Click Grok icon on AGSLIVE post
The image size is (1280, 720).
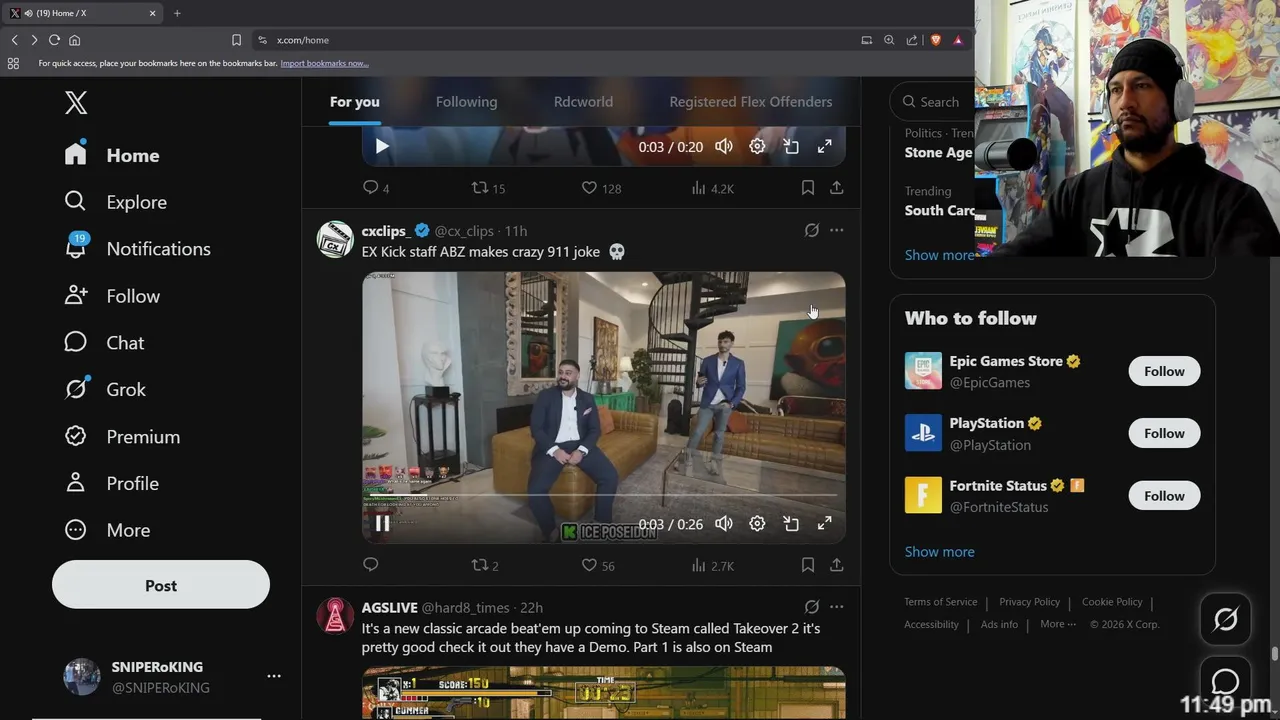812,607
